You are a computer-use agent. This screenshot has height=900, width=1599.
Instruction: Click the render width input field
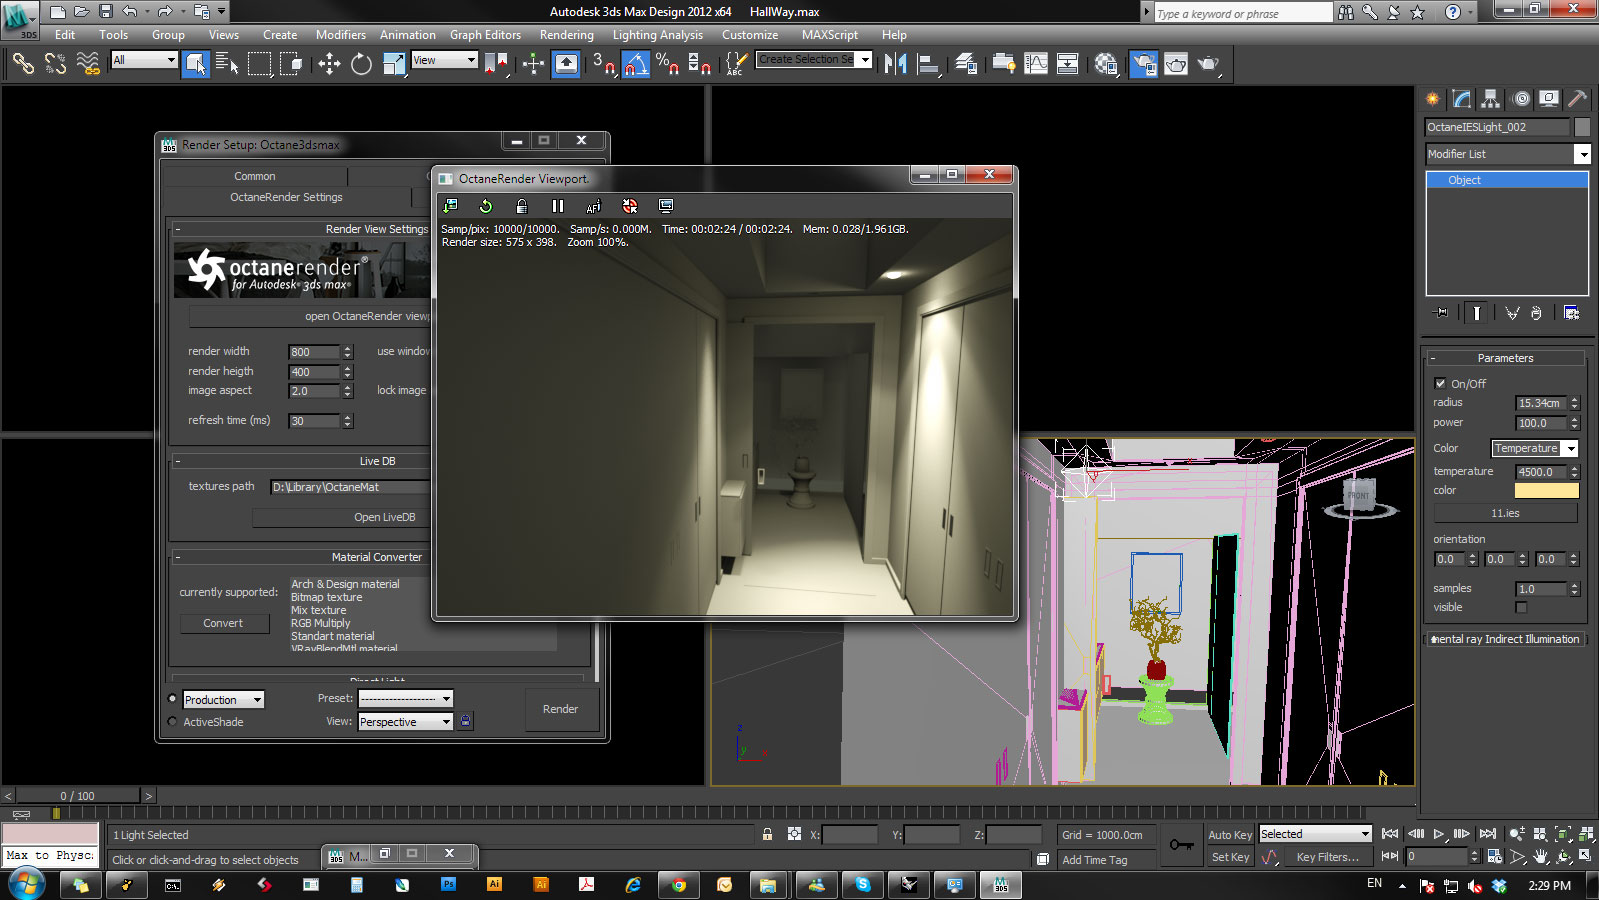point(314,352)
